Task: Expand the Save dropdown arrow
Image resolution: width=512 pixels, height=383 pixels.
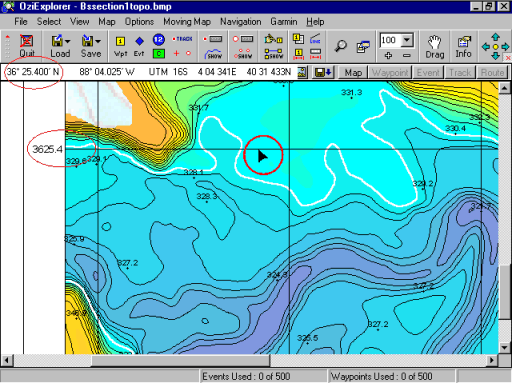Action: point(98,41)
